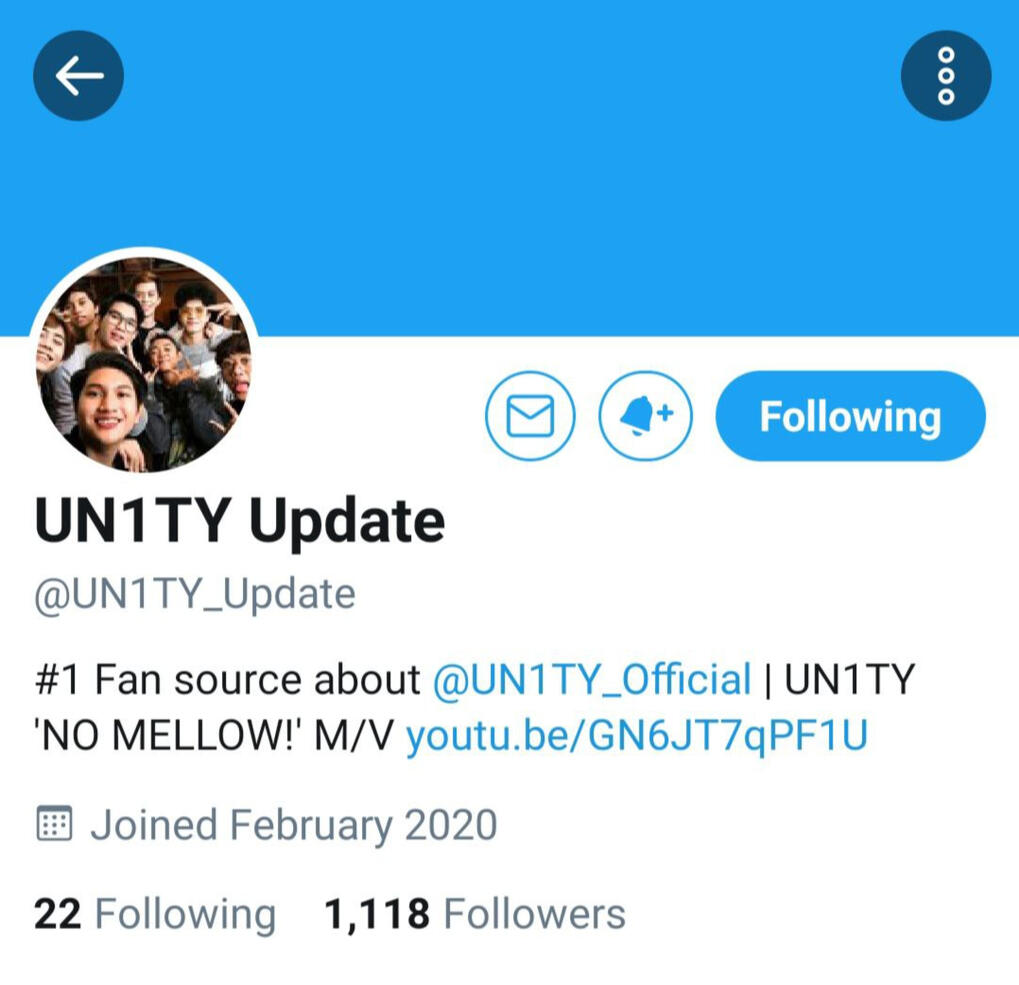Tap the envelope message icon
Image resolution: width=1019 pixels, height=985 pixels.
[530, 416]
